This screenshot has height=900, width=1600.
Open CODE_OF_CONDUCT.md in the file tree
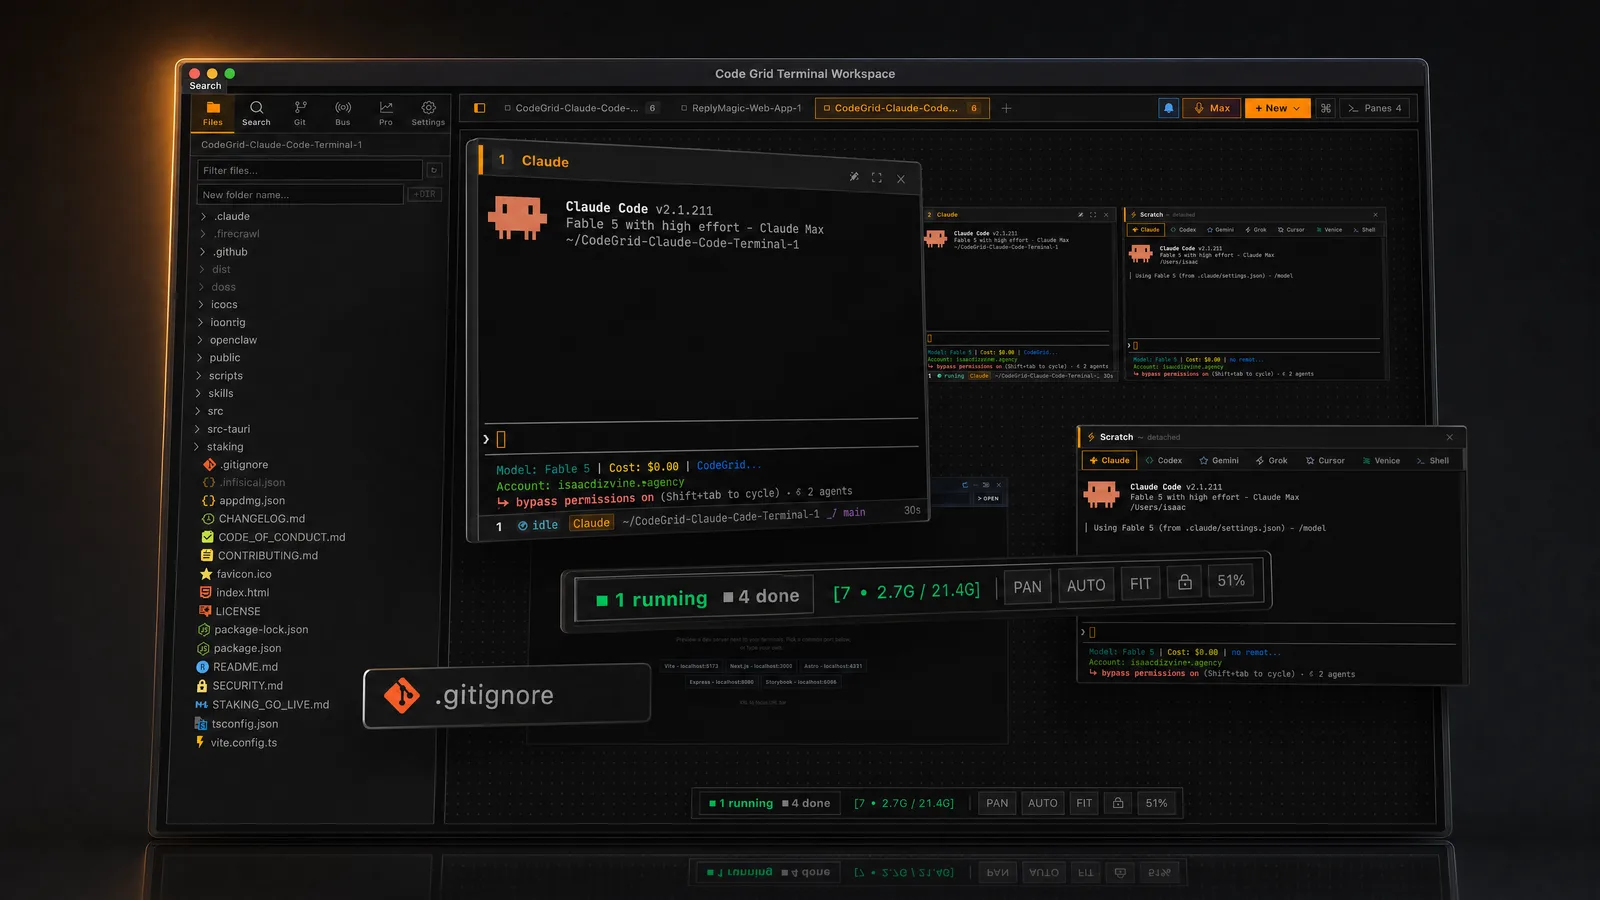point(274,537)
